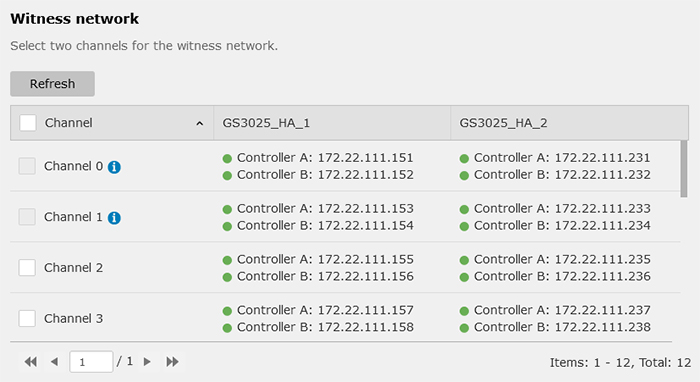Click the page number input field

(91, 361)
